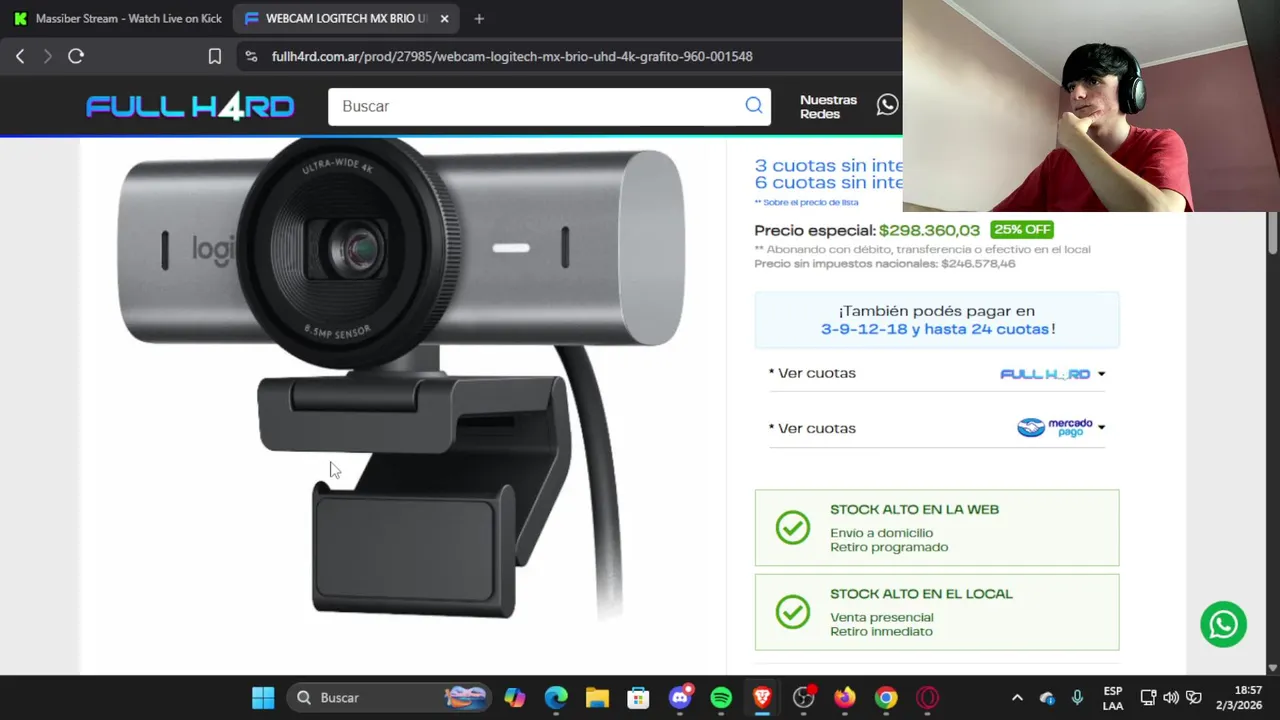
Task: Open the volume control in tray
Action: 1170,698
